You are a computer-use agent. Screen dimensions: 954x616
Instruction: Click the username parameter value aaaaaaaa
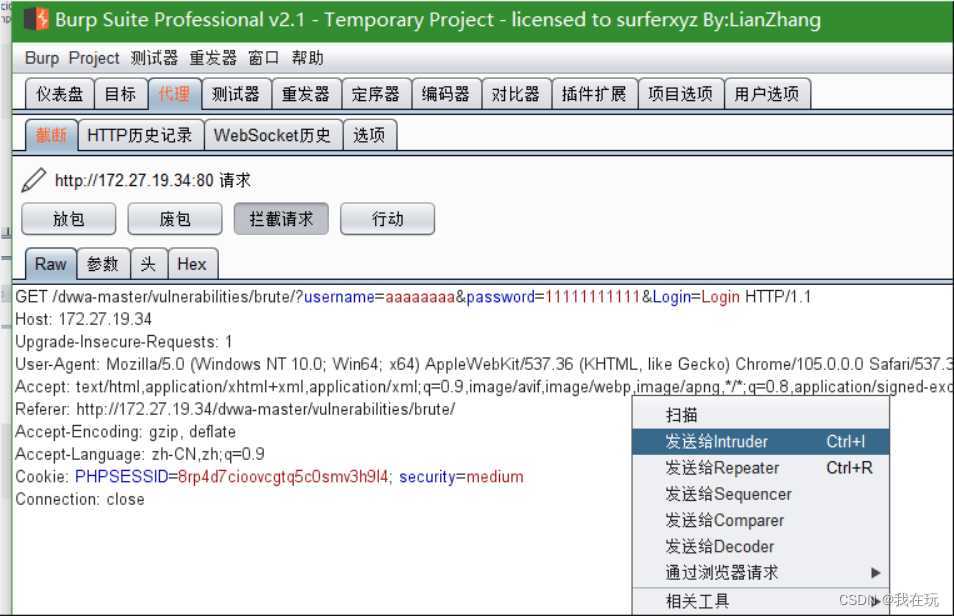tap(420, 297)
